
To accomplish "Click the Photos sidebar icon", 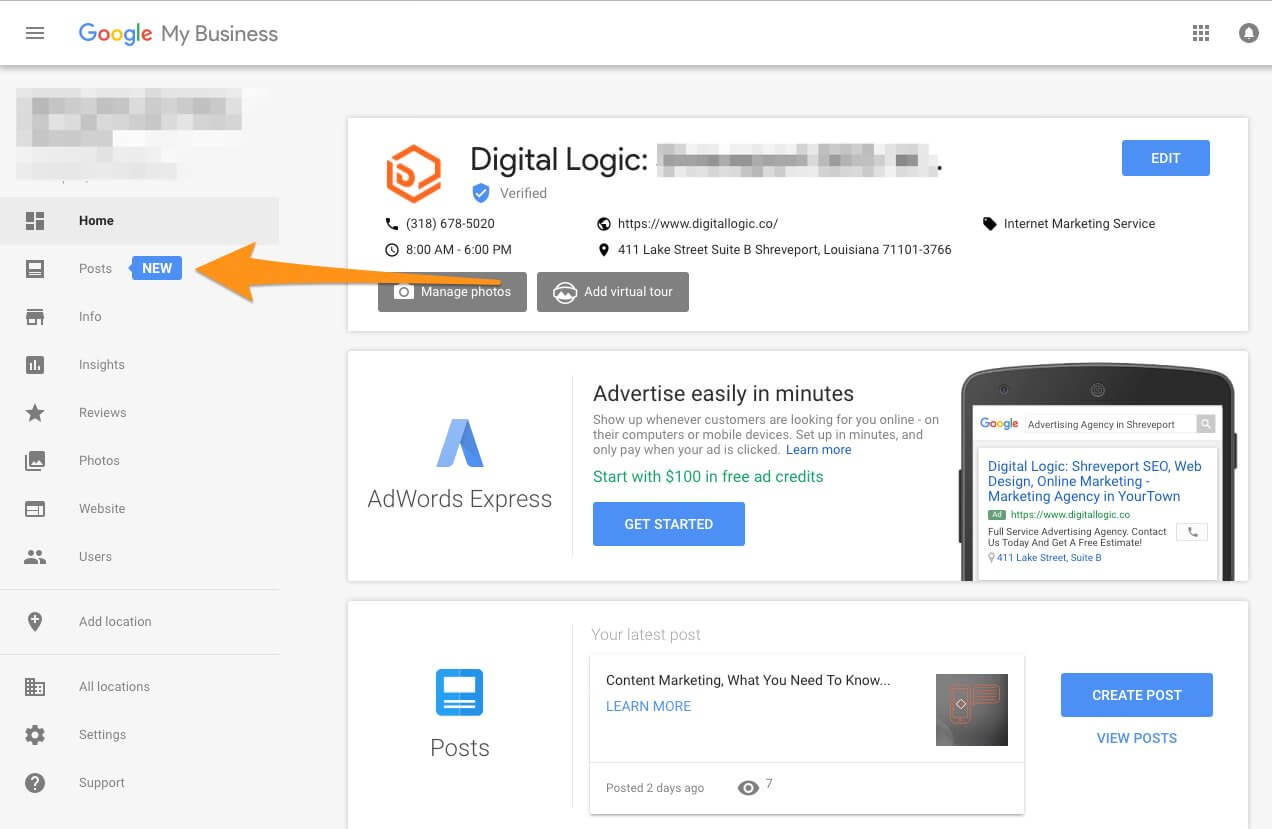I will 35,461.
